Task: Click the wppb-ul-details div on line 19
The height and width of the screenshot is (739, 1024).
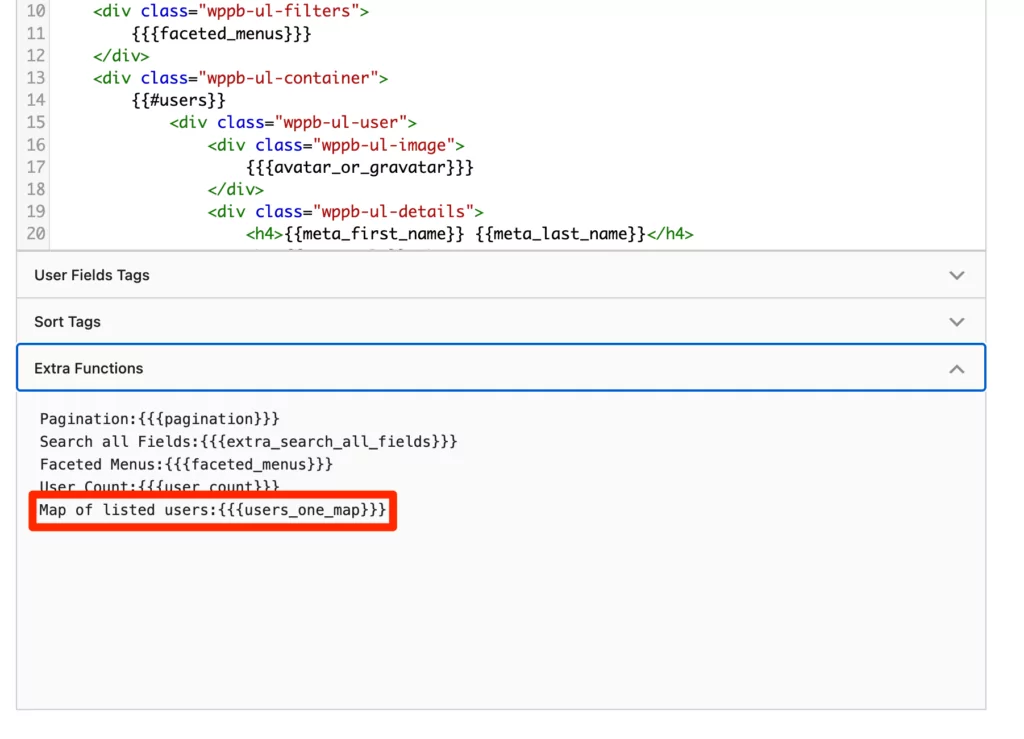Action: 345,212
